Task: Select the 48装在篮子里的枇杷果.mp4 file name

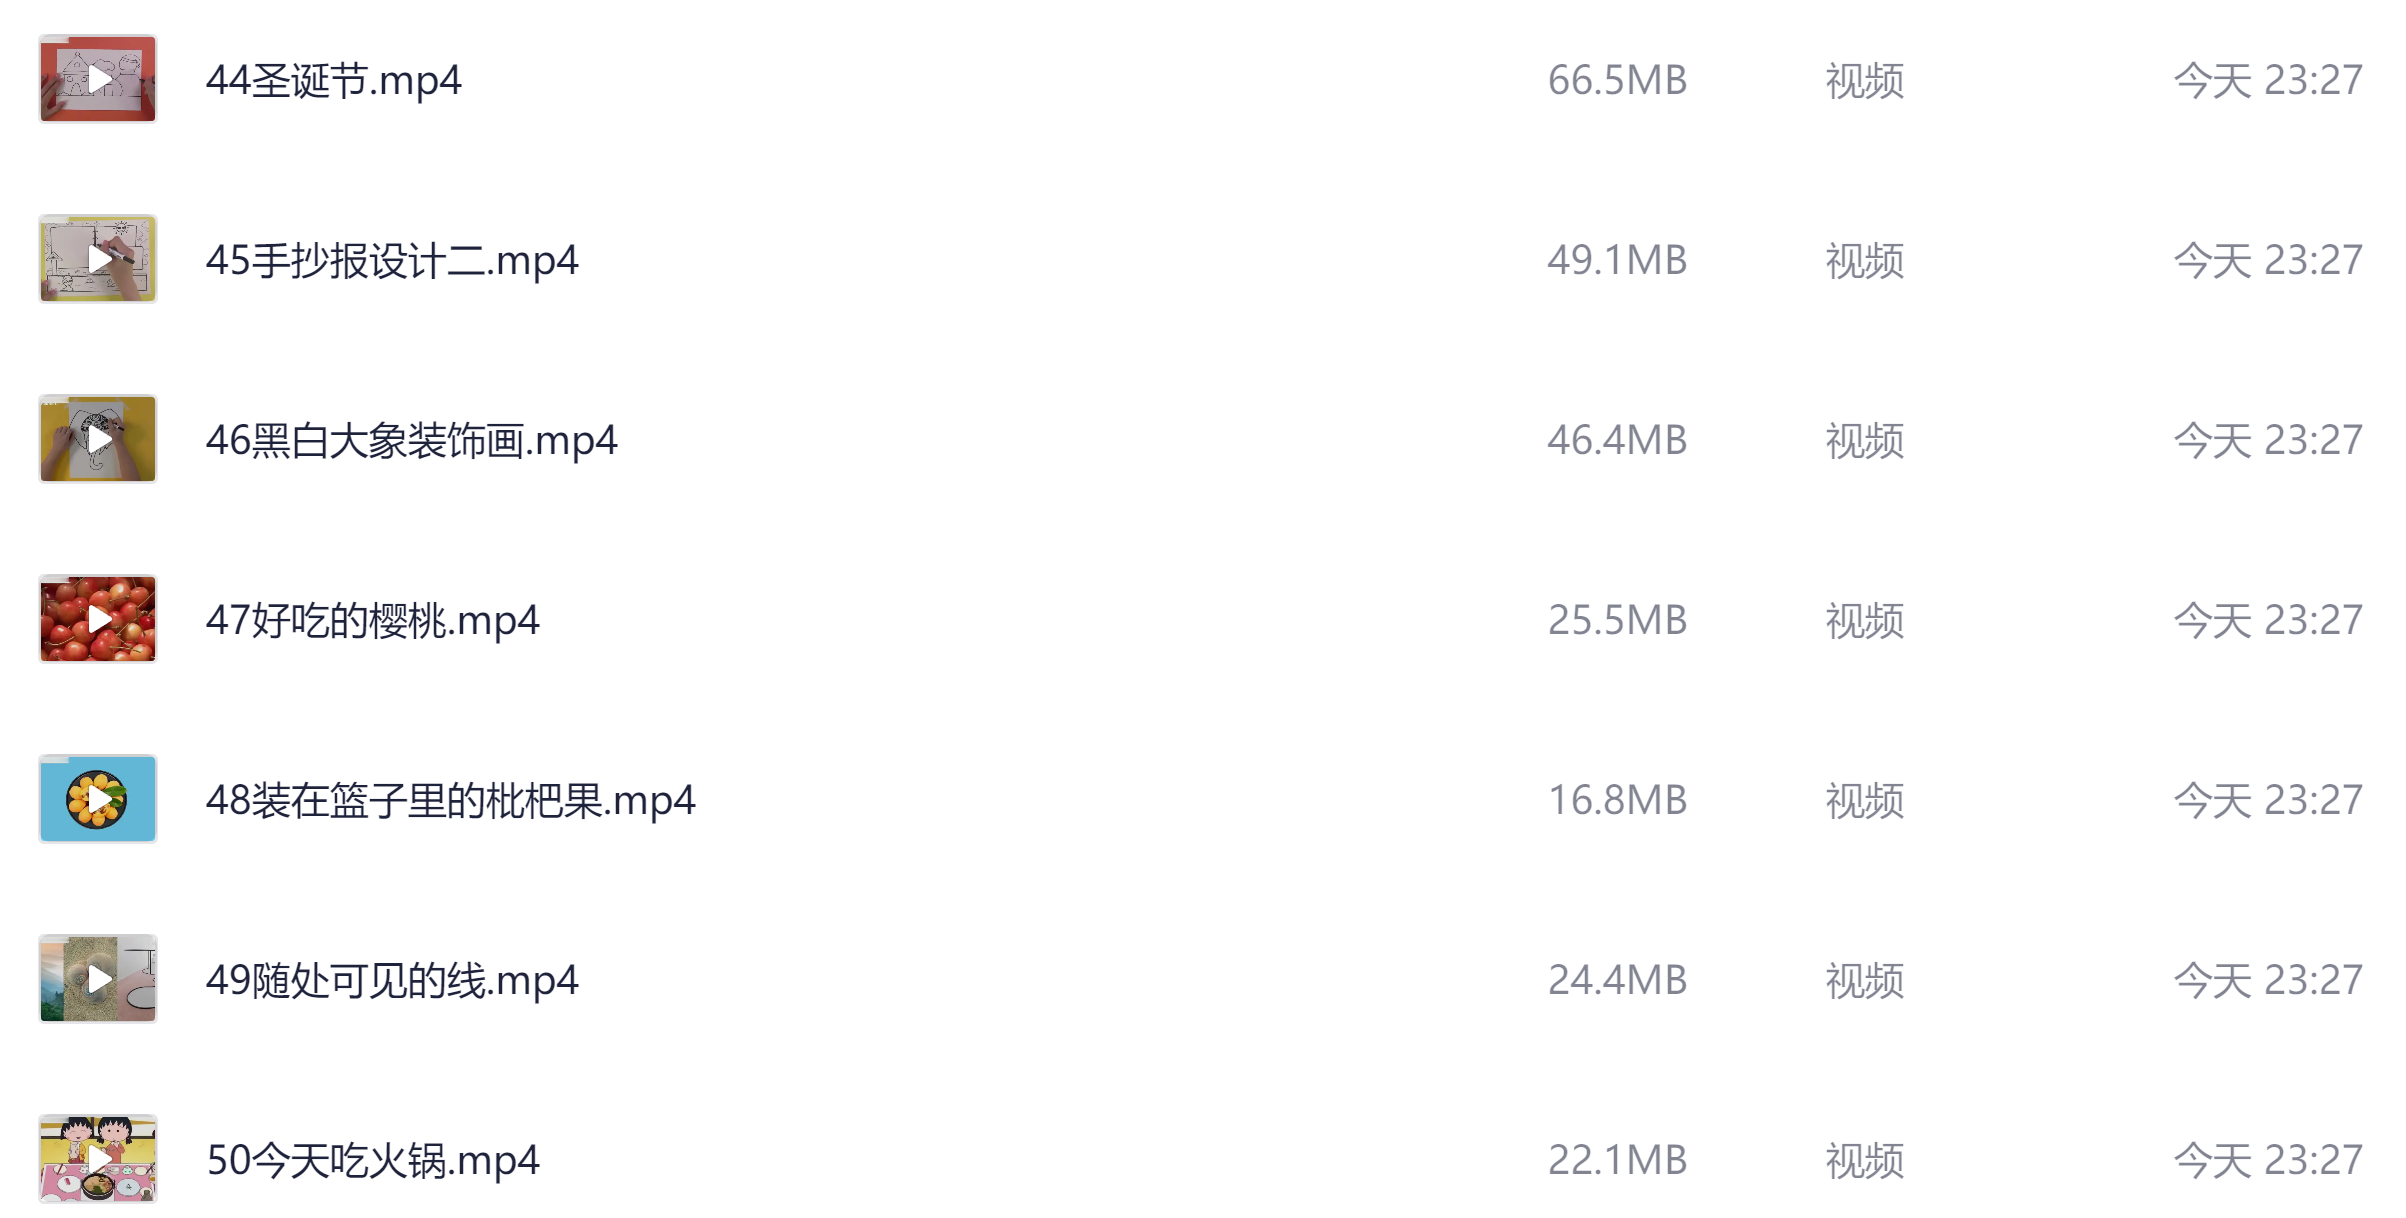Action: [450, 800]
